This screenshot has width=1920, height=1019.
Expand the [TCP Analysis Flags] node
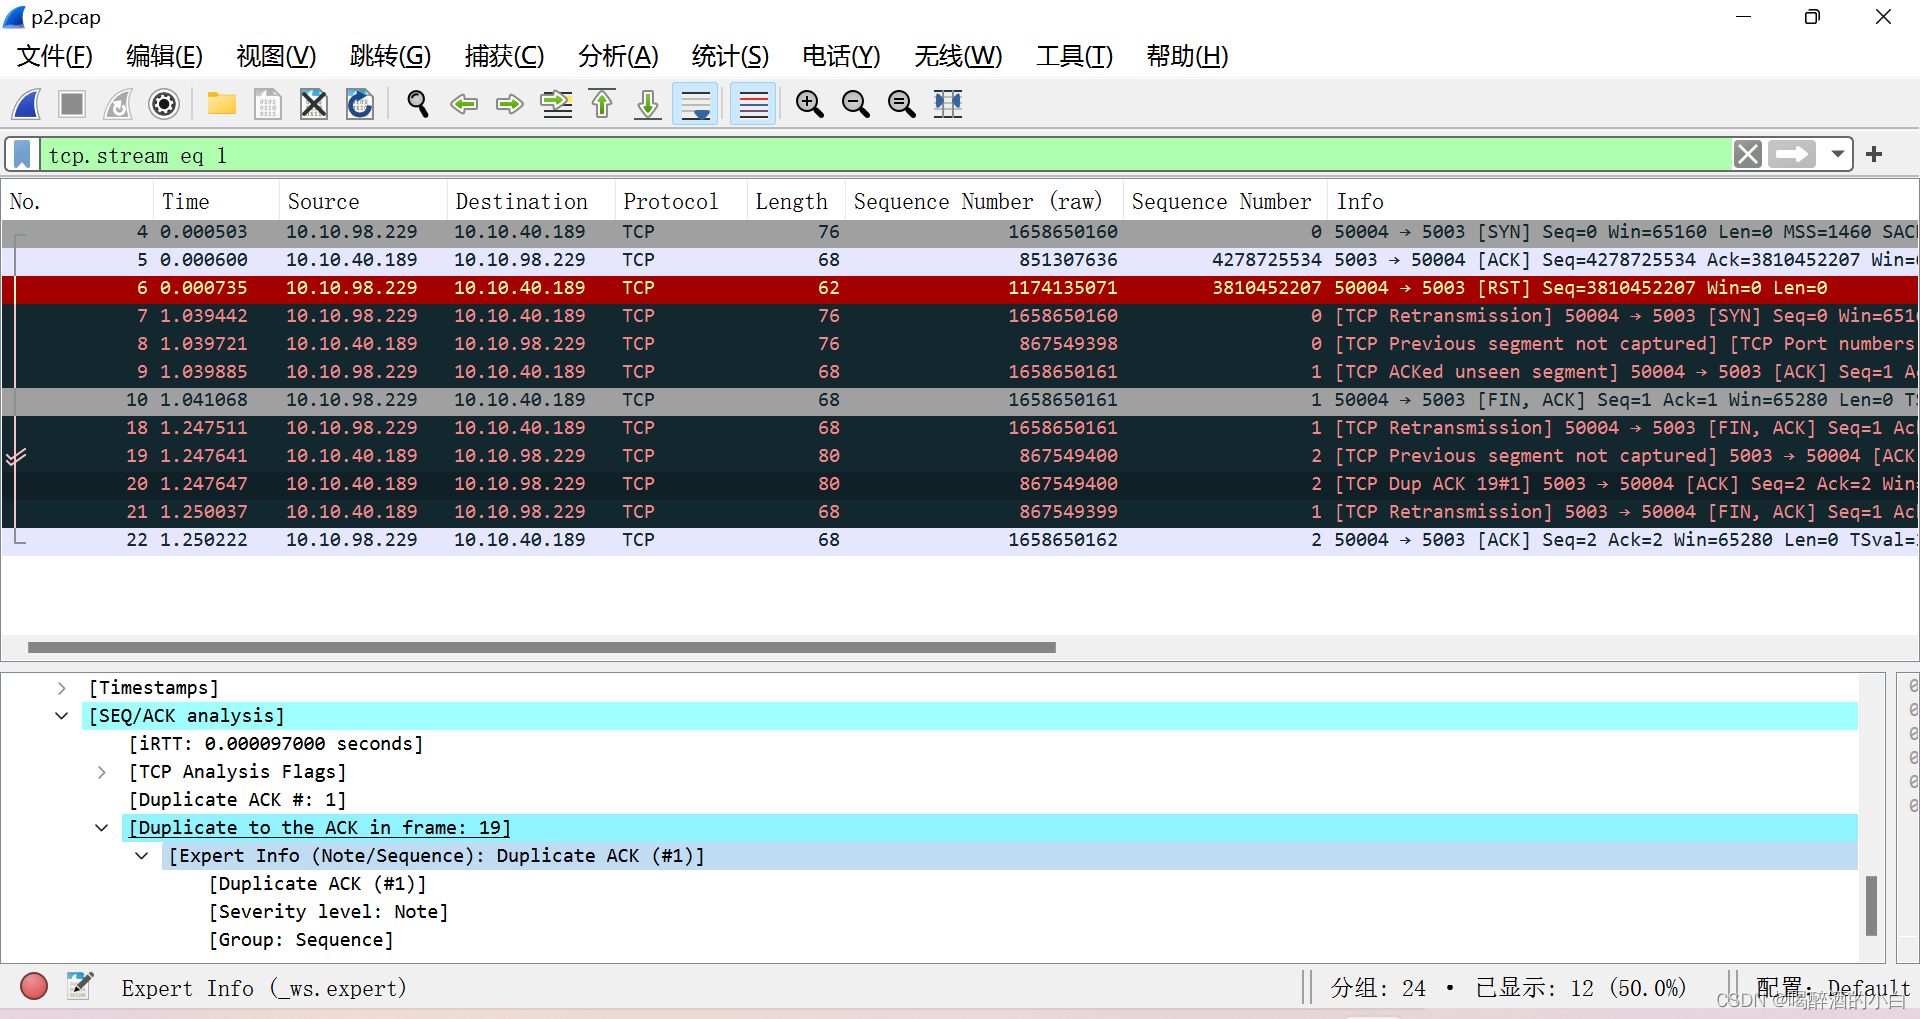tap(102, 772)
